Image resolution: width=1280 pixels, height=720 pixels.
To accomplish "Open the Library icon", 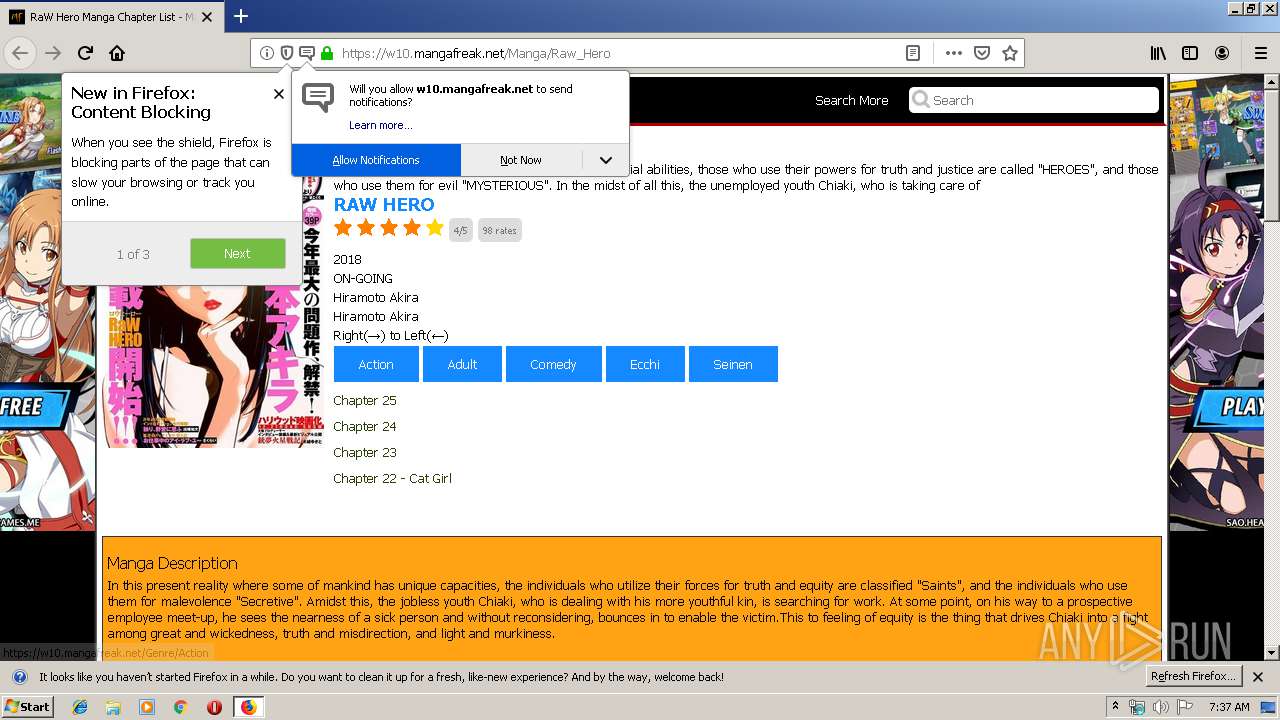I will pos(1158,53).
